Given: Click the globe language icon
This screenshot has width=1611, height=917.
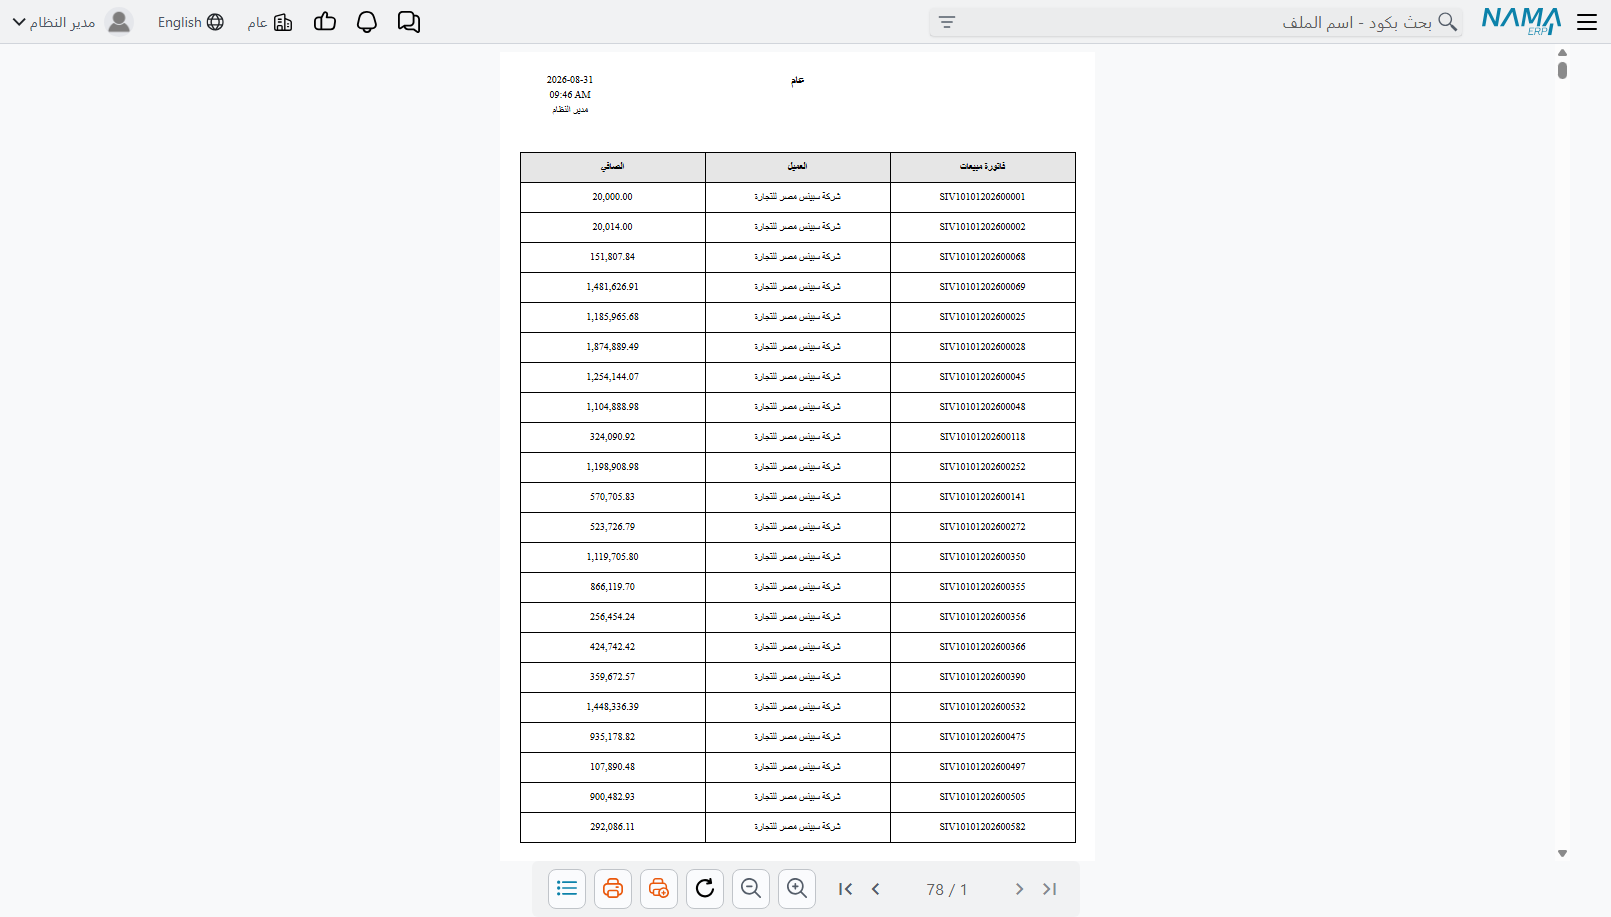Looking at the screenshot, I should tap(215, 22).
